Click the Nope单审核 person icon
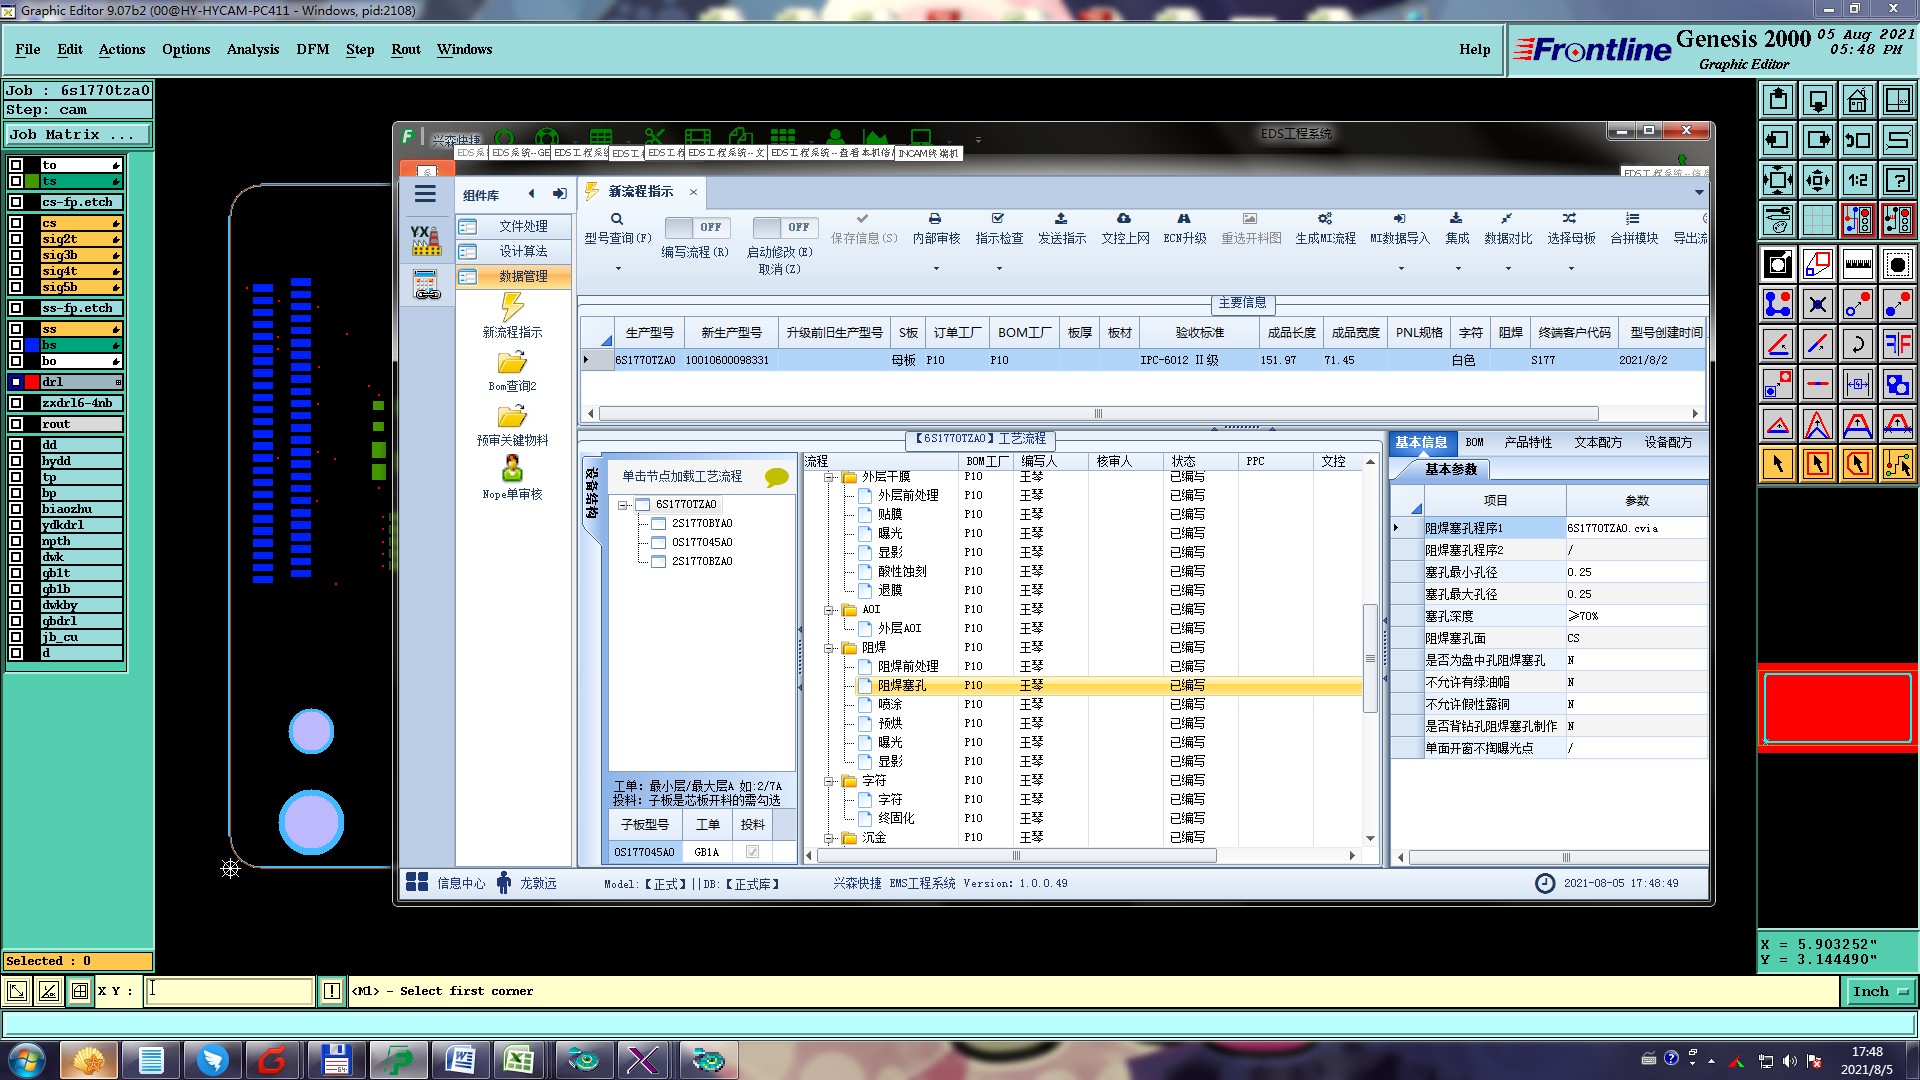 pos(512,468)
